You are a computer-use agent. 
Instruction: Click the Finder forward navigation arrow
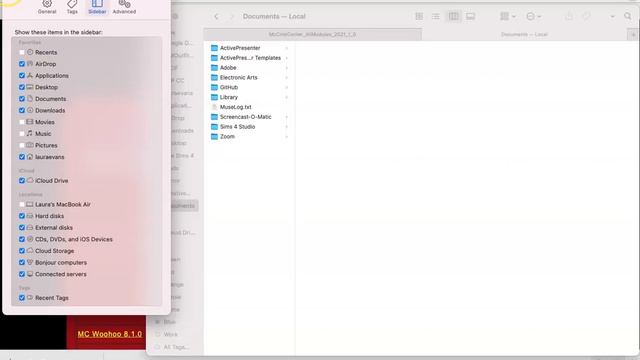[x=231, y=16]
